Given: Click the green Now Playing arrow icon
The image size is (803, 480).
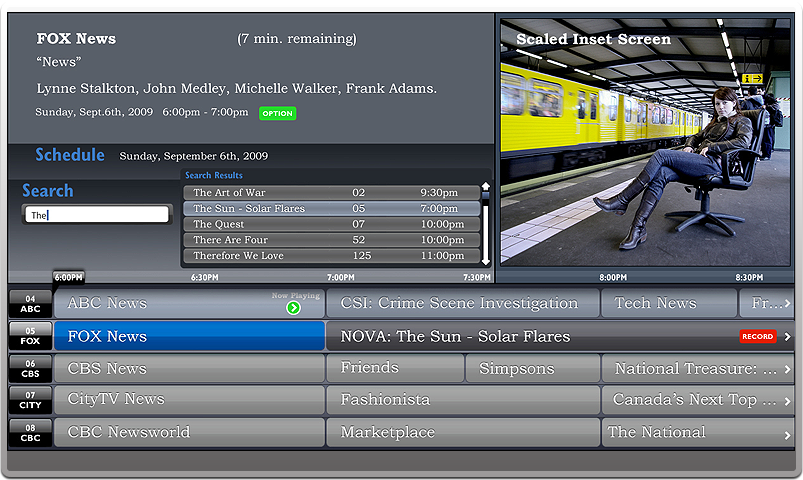Looking at the screenshot, I should tap(293, 308).
